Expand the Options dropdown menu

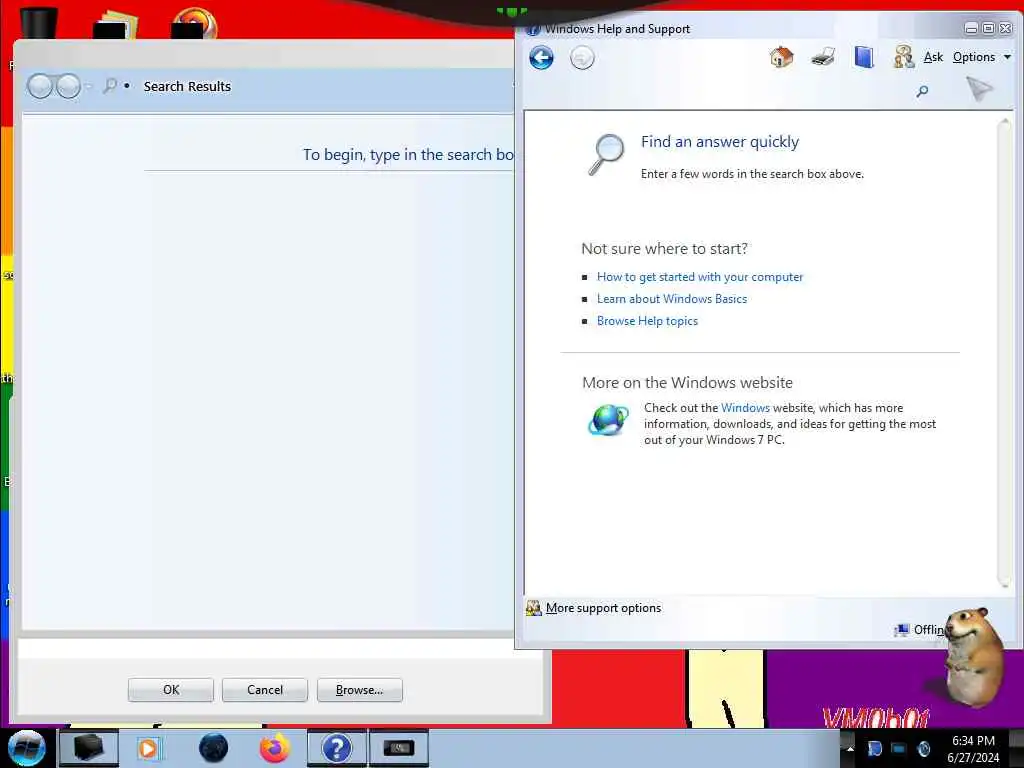pyautogui.click(x=982, y=57)
